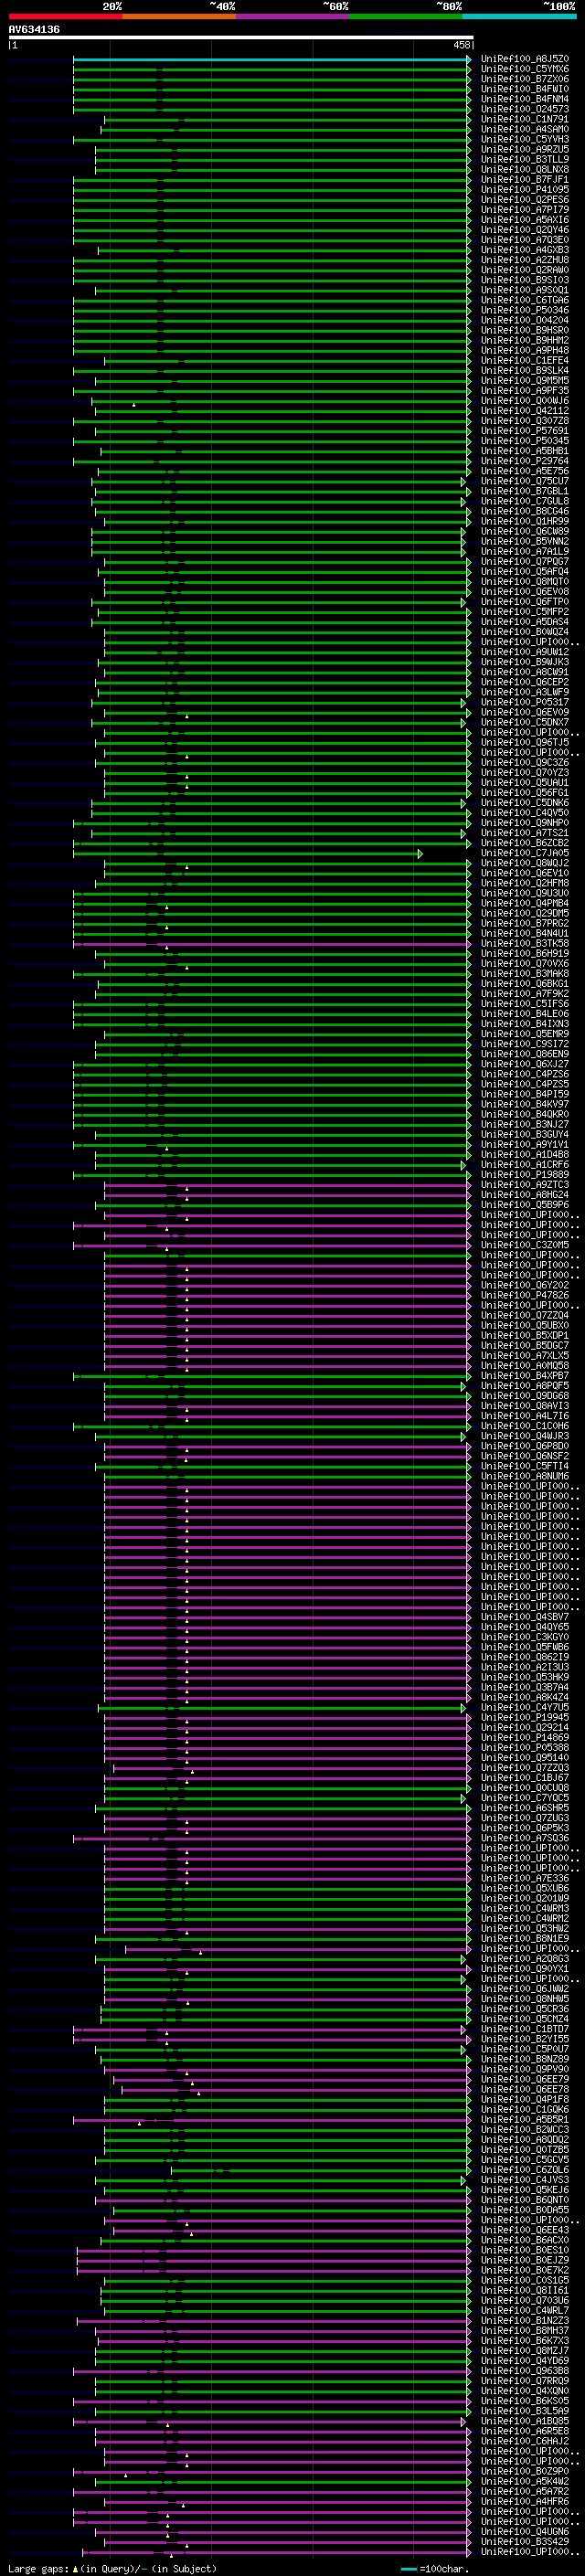Open hit UniRef100_Q42112
This screenshot has width=585, height=2576.
click(x=525, y=411)
